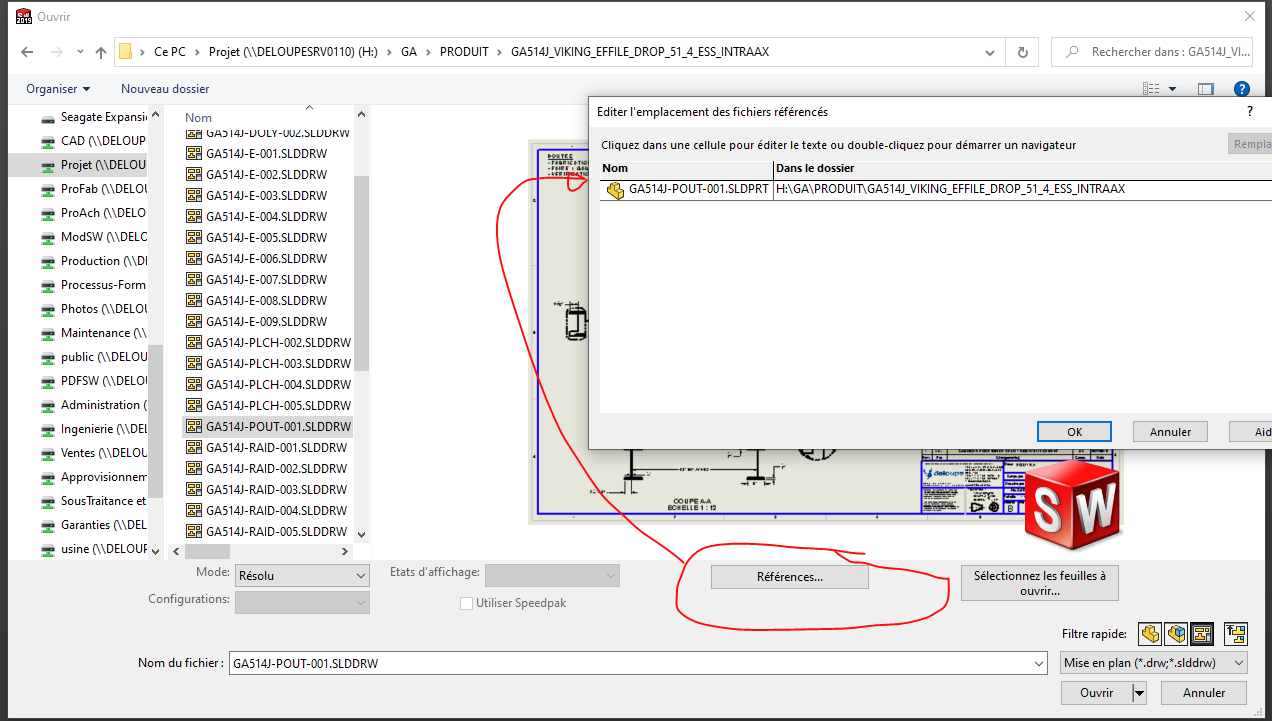Toggle the drawings quick filter icon
This screenshot has height=721, width=1272.
coord(1201,633)
